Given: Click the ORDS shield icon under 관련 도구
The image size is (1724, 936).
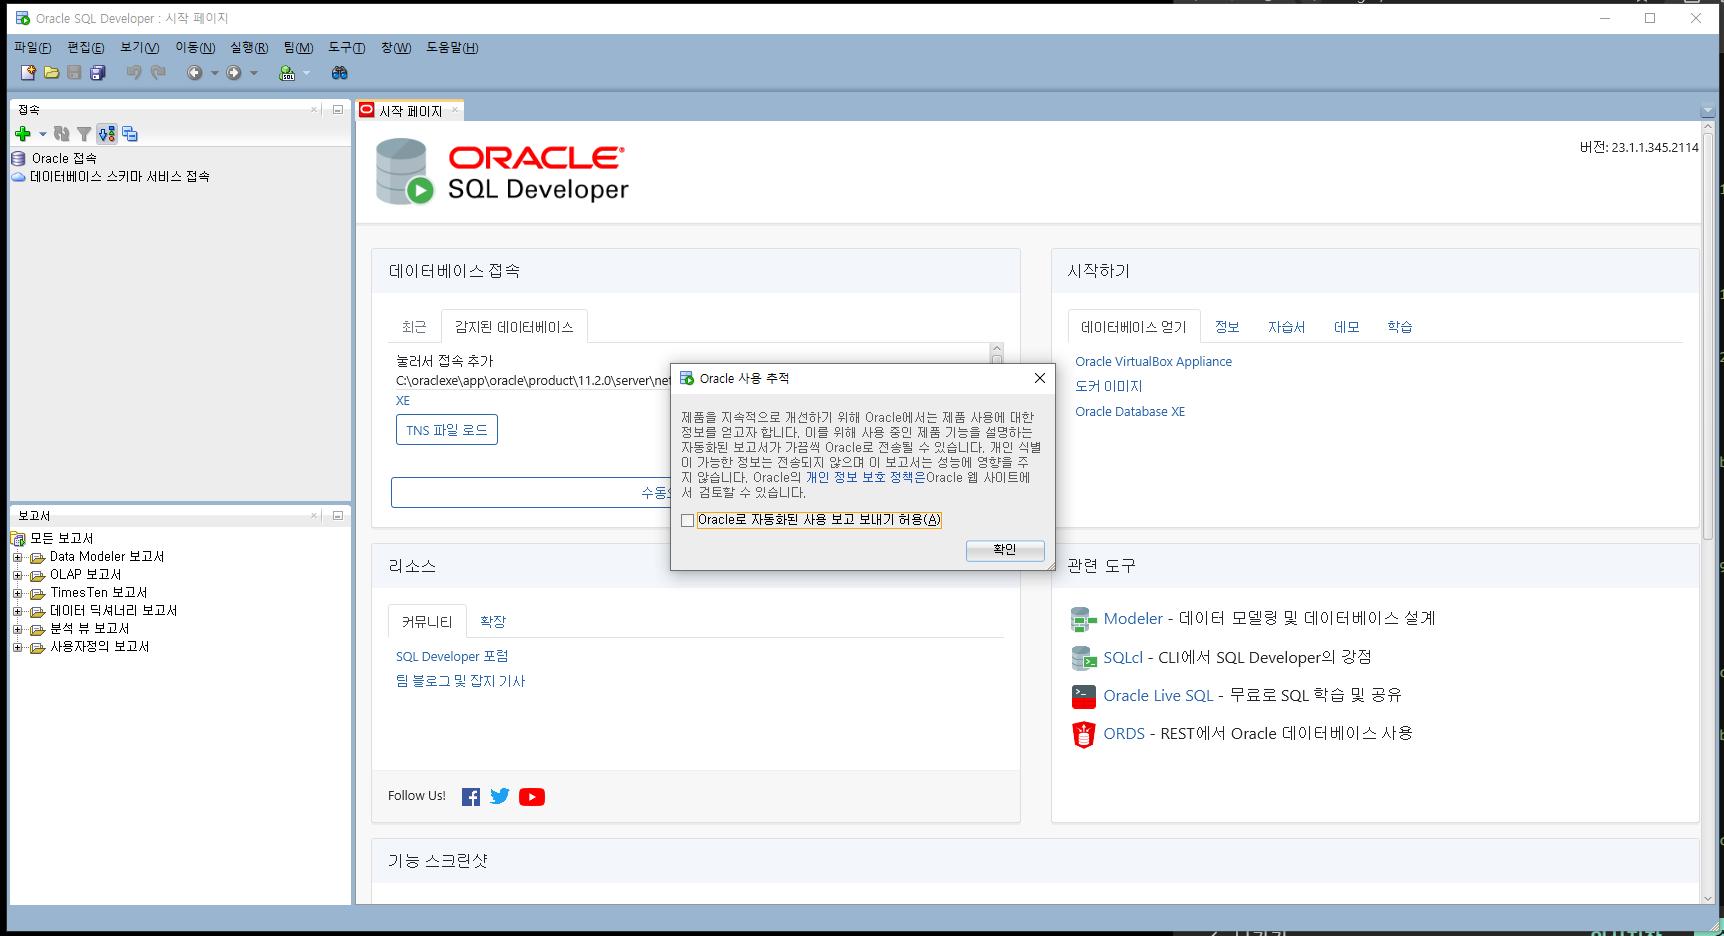Looking at the screenshot, I should coord(1083,734).
